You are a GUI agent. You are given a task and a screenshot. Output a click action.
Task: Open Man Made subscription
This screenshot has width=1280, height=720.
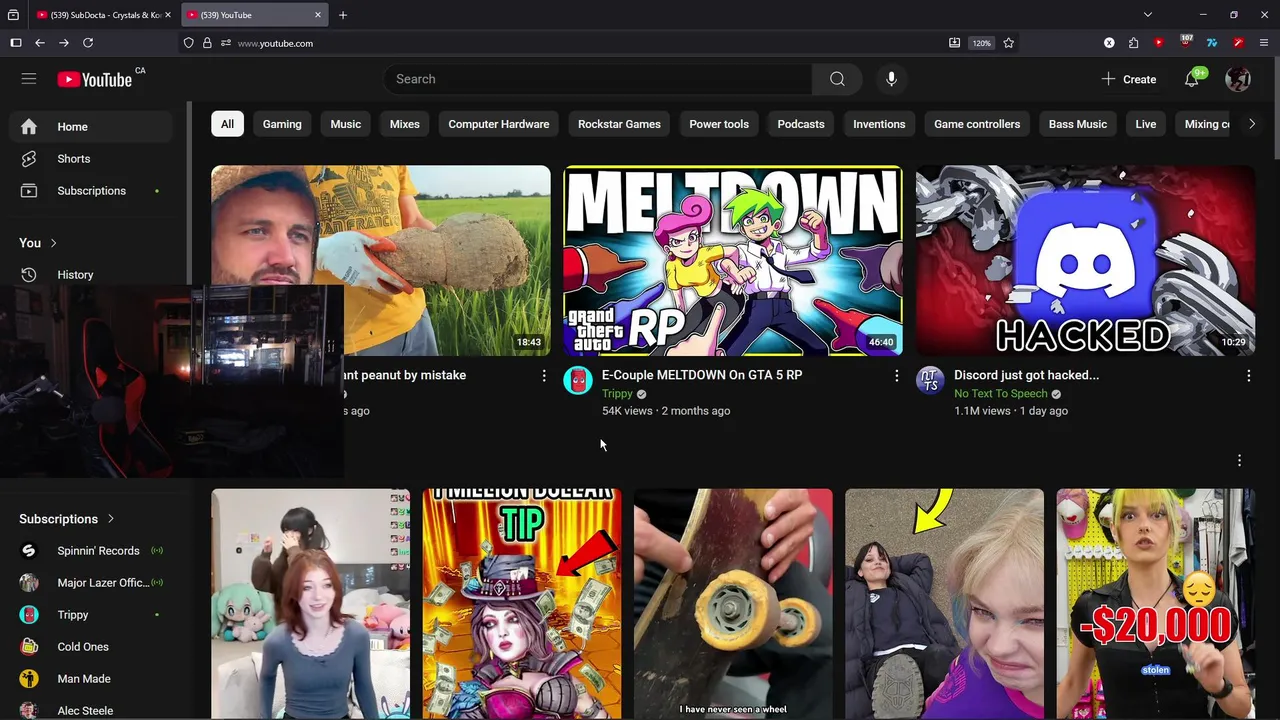pyautogui.click(x=91, y=679)
